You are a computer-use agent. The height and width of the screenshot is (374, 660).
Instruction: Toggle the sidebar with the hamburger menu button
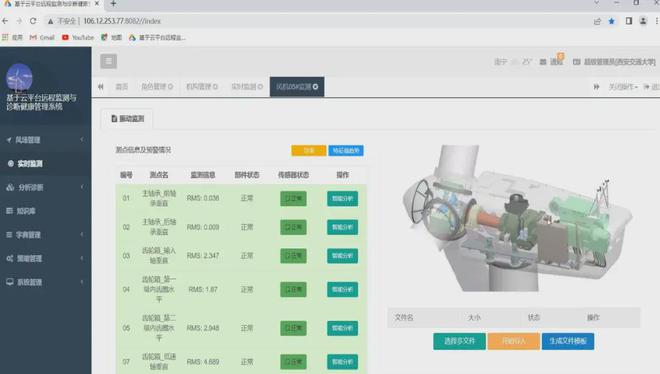coord(109,61)
